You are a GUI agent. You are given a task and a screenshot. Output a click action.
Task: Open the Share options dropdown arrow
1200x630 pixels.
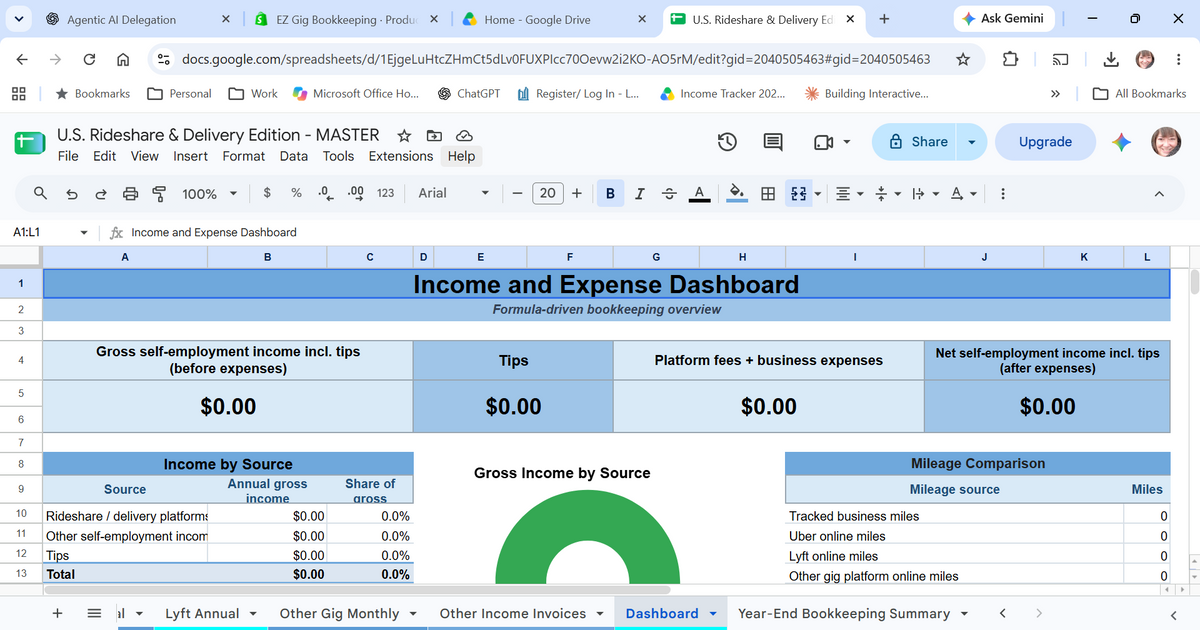971,142
